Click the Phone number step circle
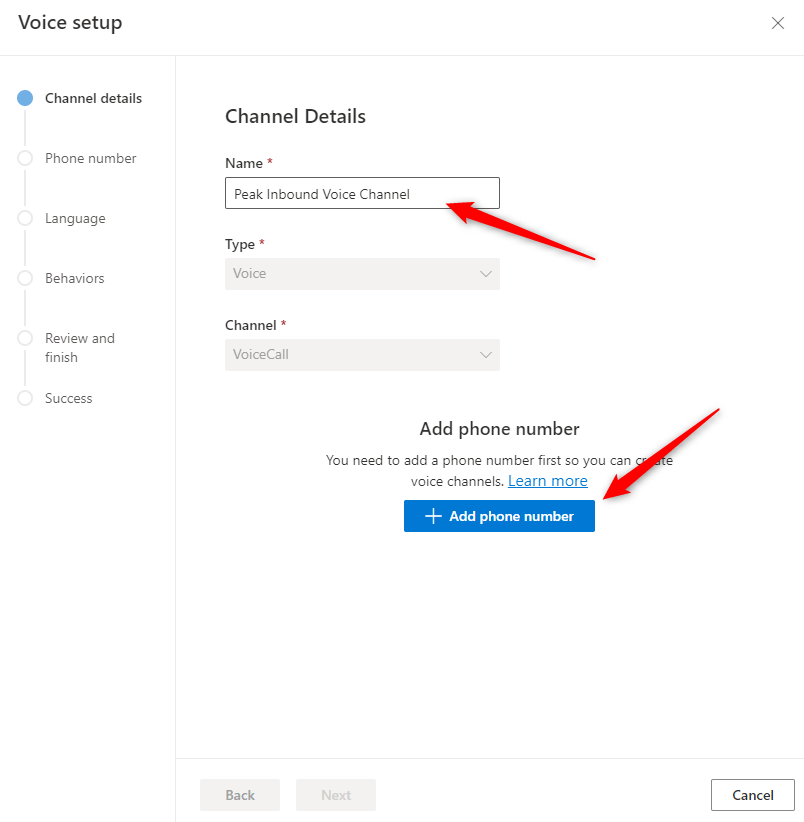This screenshot has width=804, height=822. pyautogui.click(x=25, y=158)
